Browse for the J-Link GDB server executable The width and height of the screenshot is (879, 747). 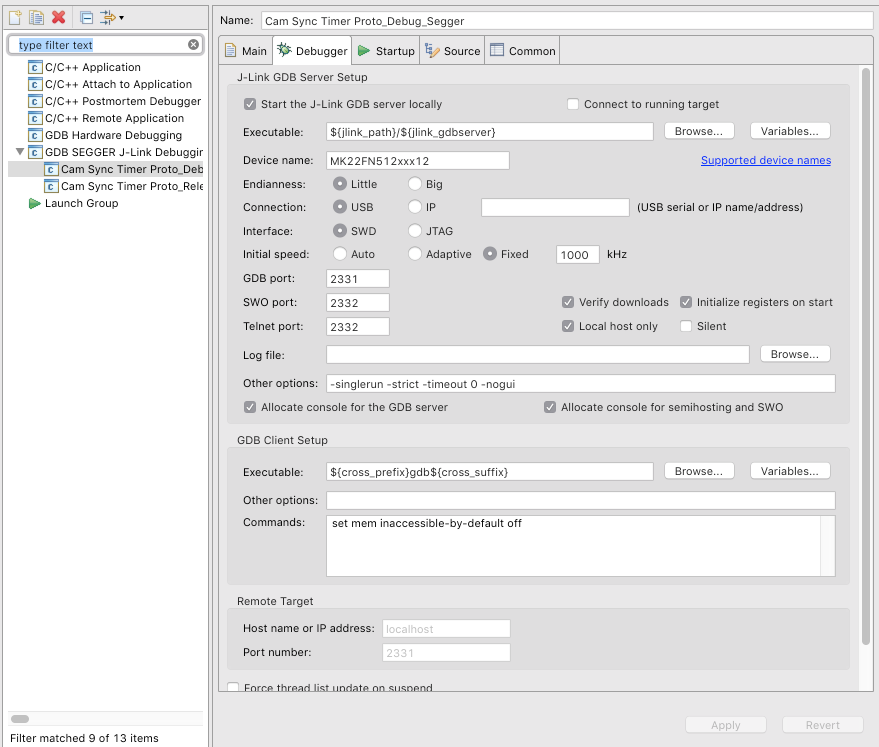click(699, 131)
